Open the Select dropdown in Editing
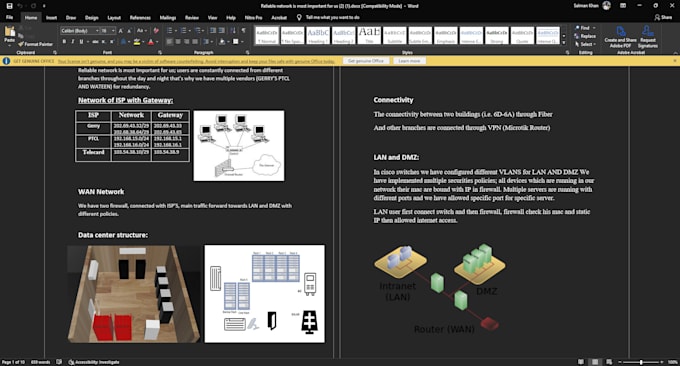680x366 pixels. coord(585,44)
